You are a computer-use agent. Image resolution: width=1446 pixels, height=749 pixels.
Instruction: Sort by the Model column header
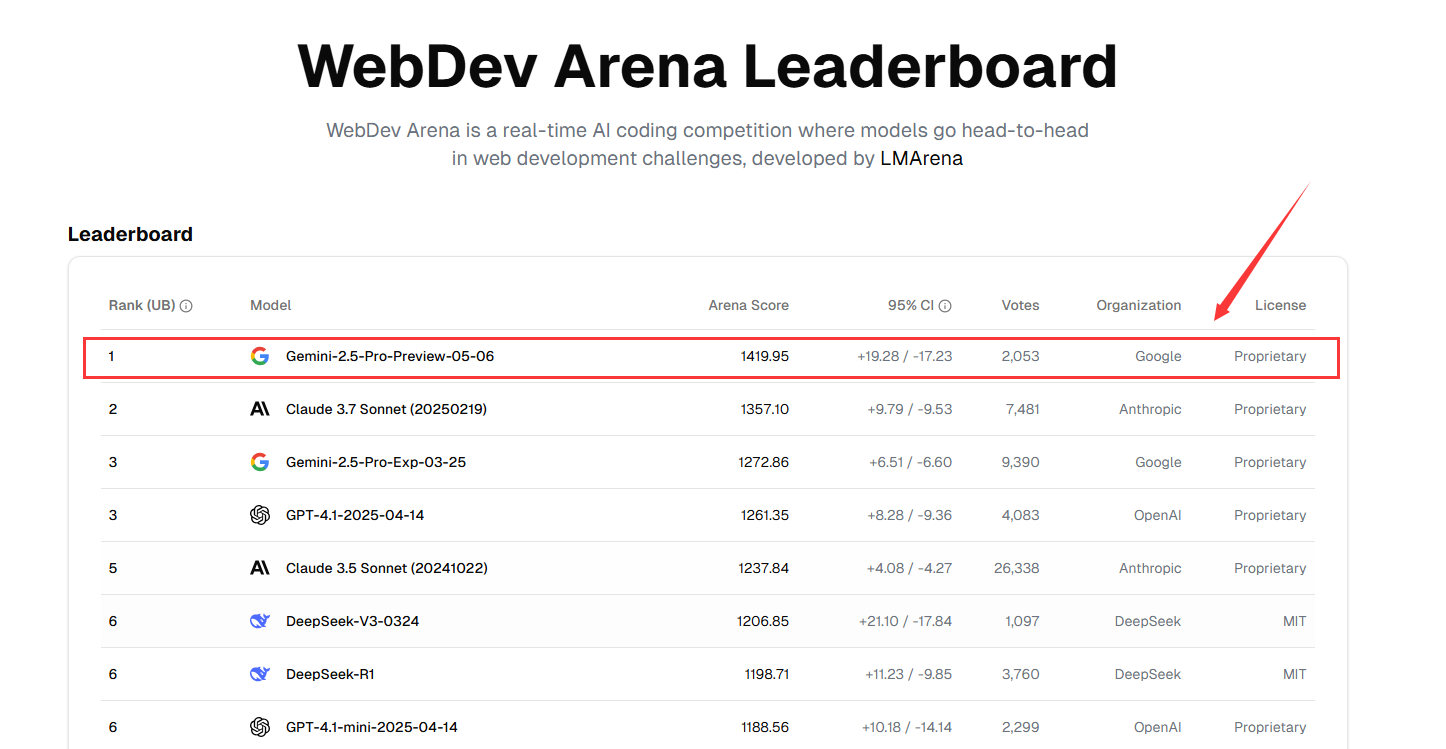coord(271,305)
